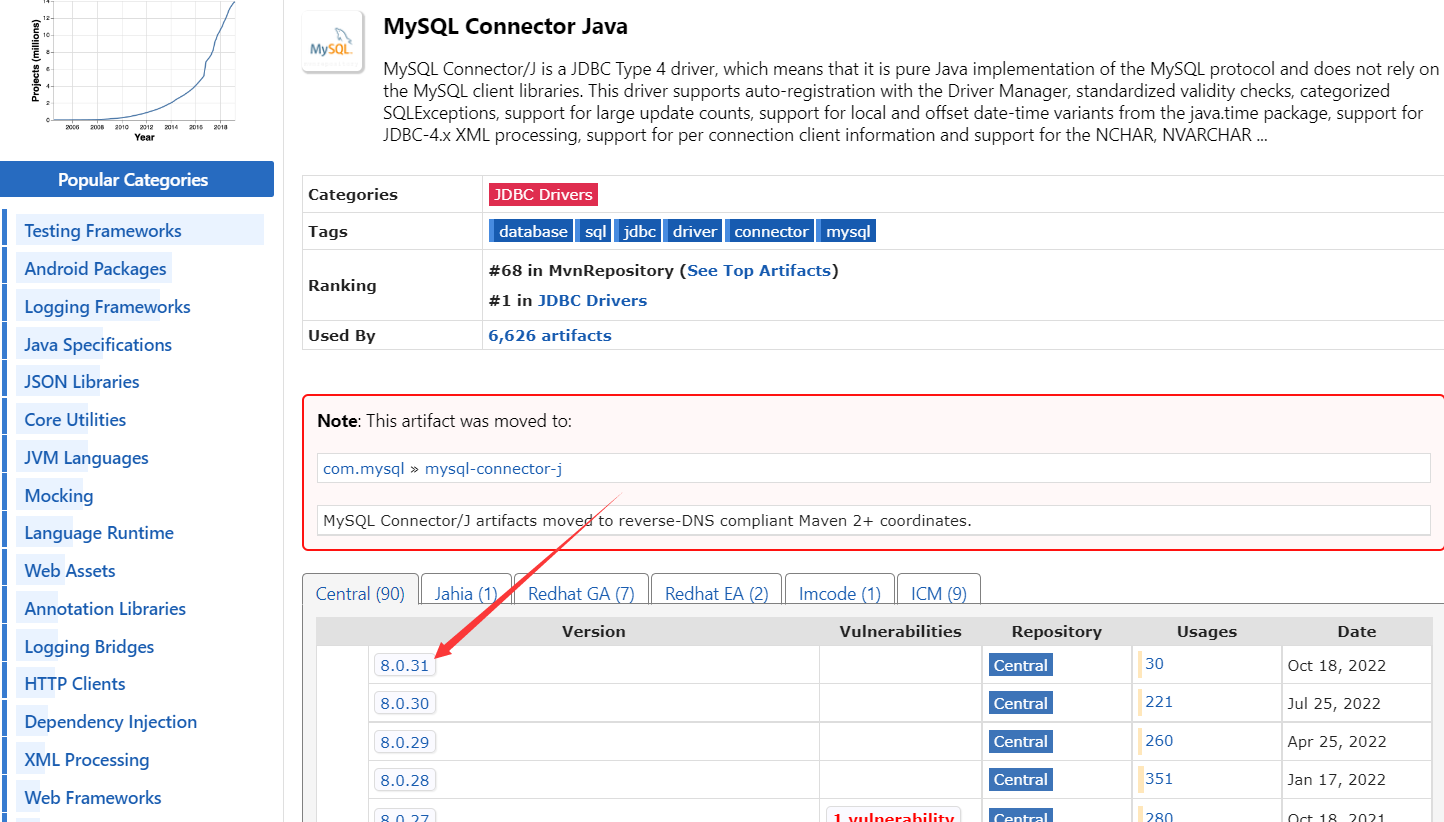Open XML Processing category
Screen dimensions: 1444x822
point(87,760)
